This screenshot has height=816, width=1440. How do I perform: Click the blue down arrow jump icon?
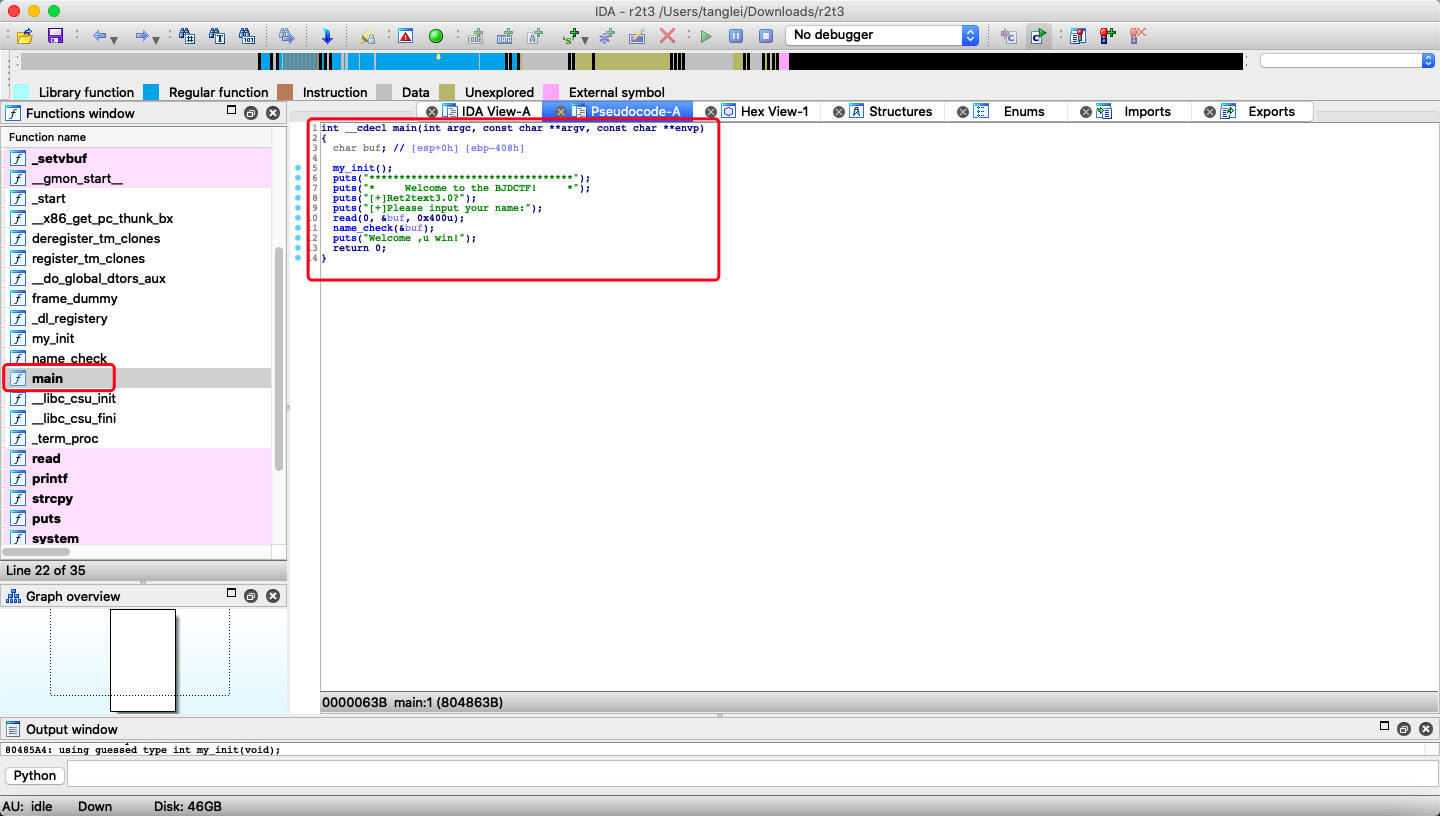tap(327, 36)
